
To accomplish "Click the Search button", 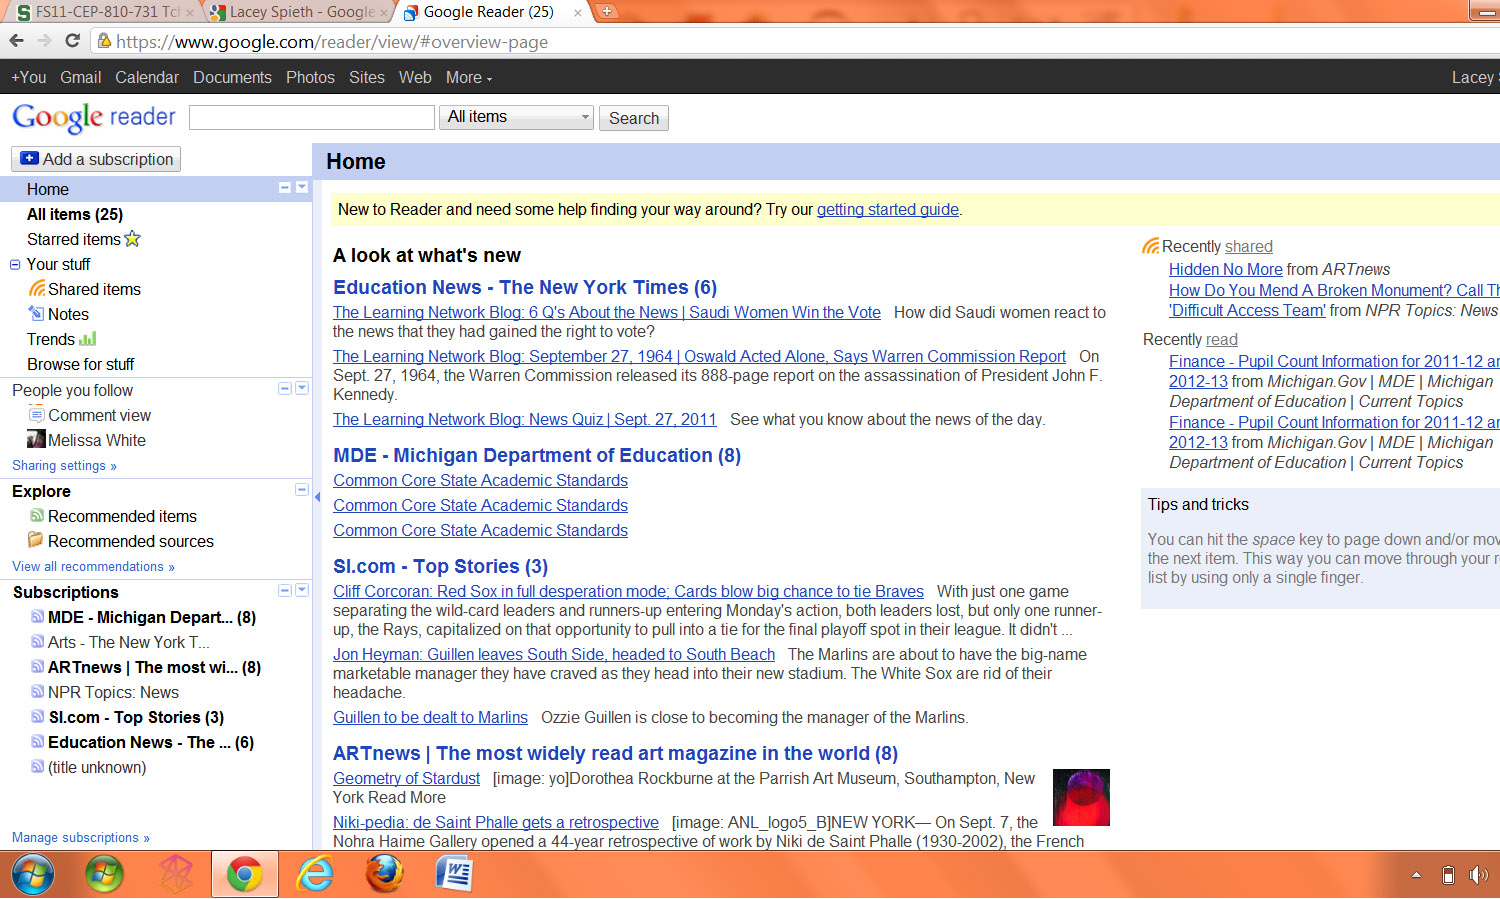I will click(634, 118).
